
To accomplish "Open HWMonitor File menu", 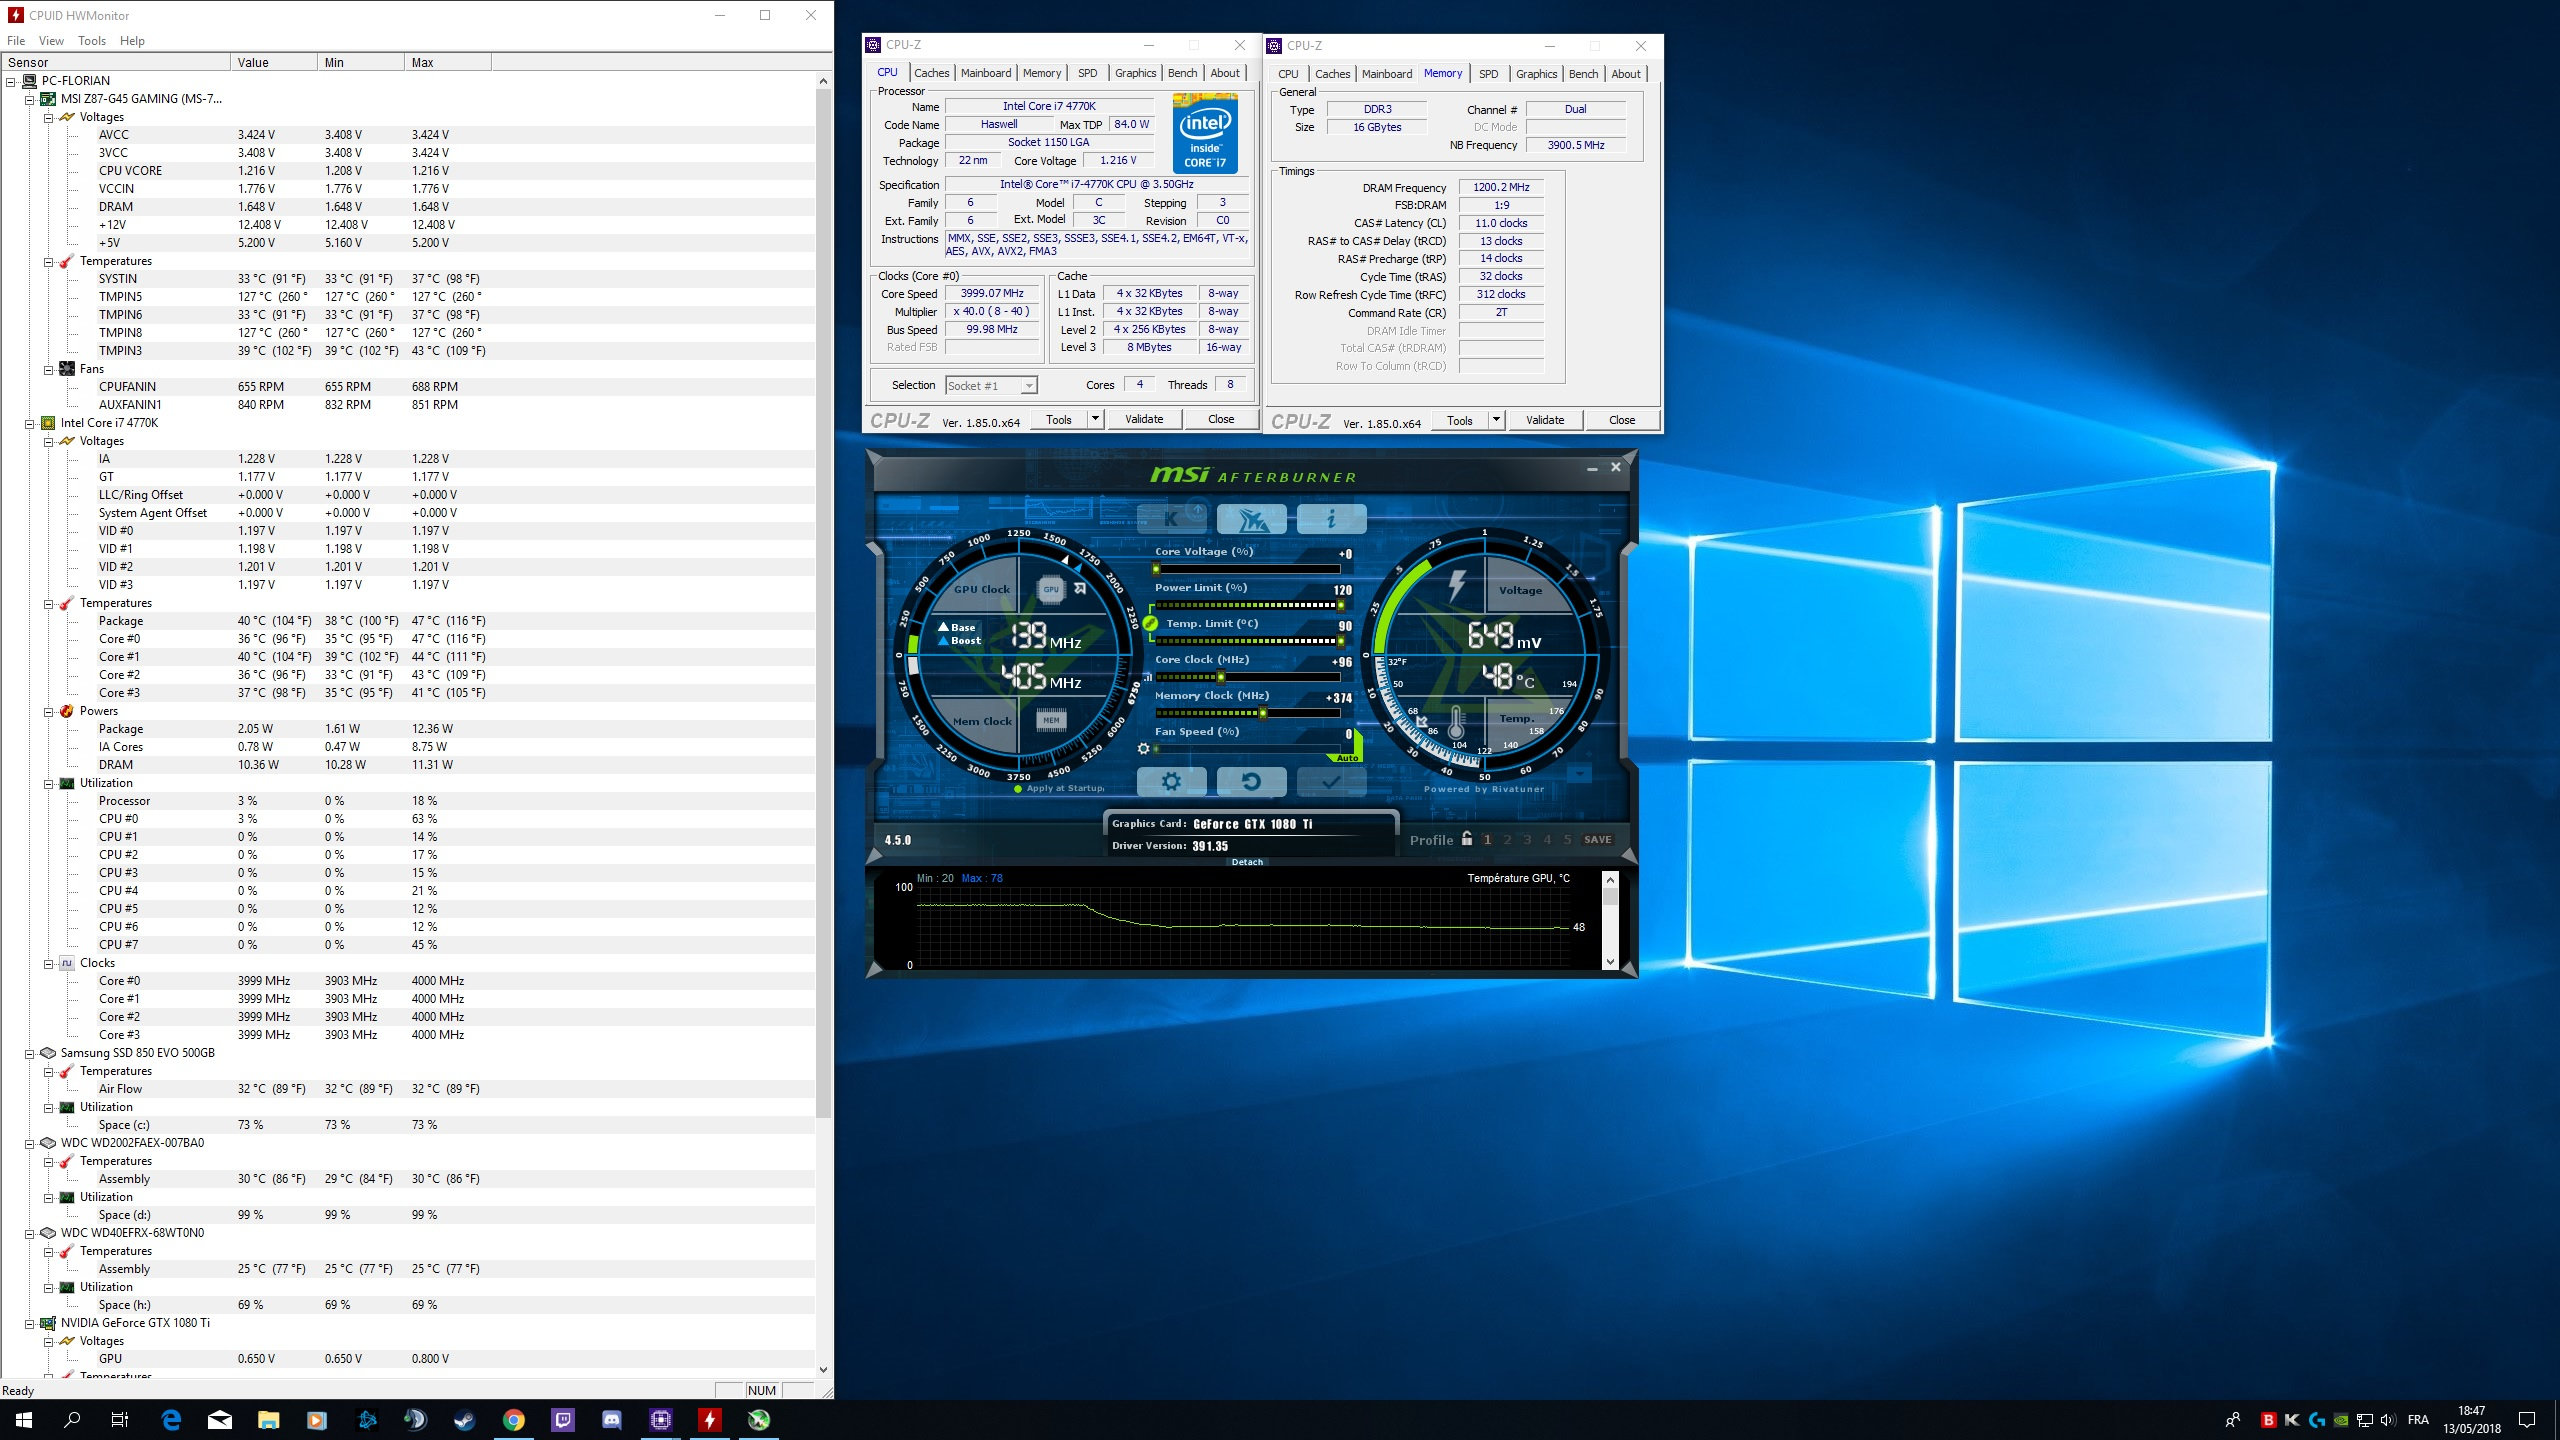I will [16, 41].
